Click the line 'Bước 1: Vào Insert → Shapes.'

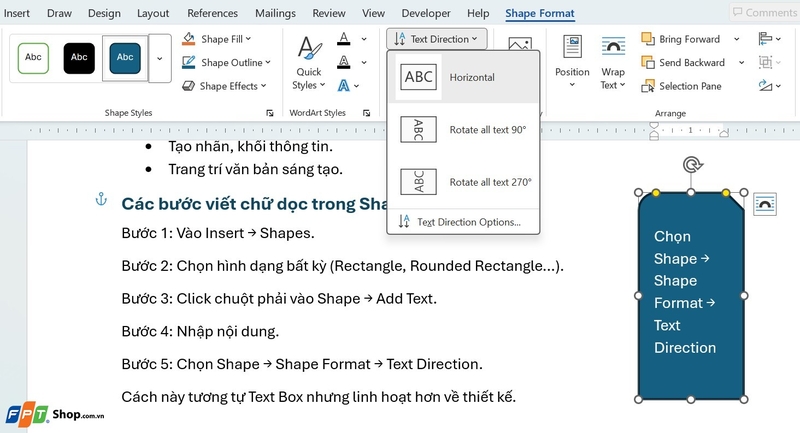[218, 233]
